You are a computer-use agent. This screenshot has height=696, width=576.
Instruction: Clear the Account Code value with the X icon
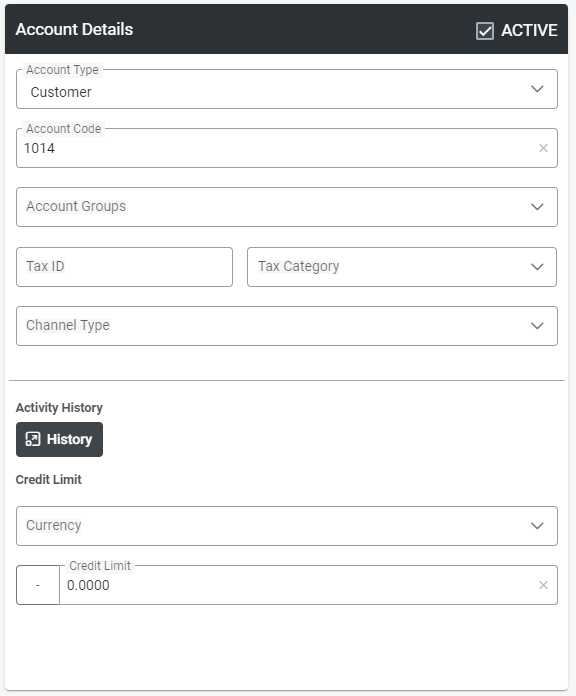[543, 148]
